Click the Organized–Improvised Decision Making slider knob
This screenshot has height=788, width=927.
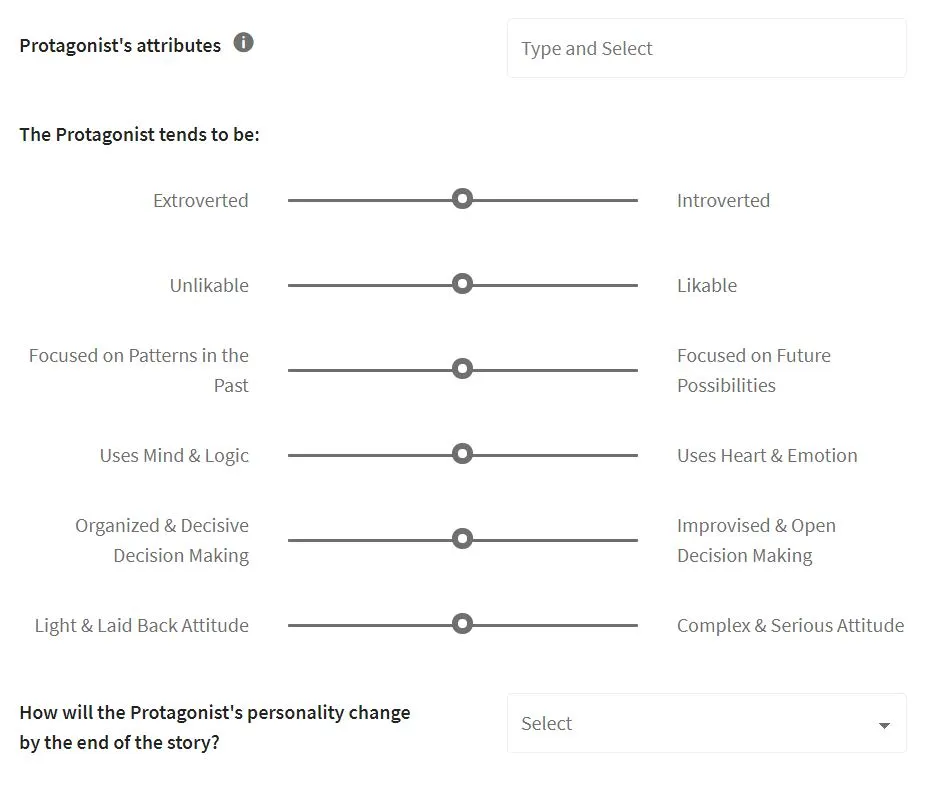point(462,539)
